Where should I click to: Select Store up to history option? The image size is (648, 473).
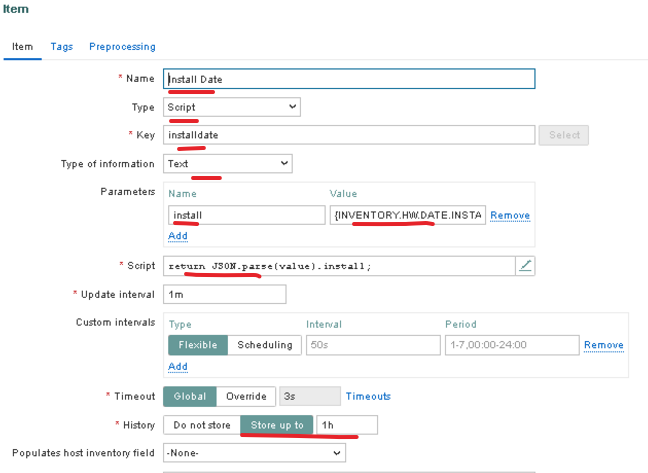[277, 425]
